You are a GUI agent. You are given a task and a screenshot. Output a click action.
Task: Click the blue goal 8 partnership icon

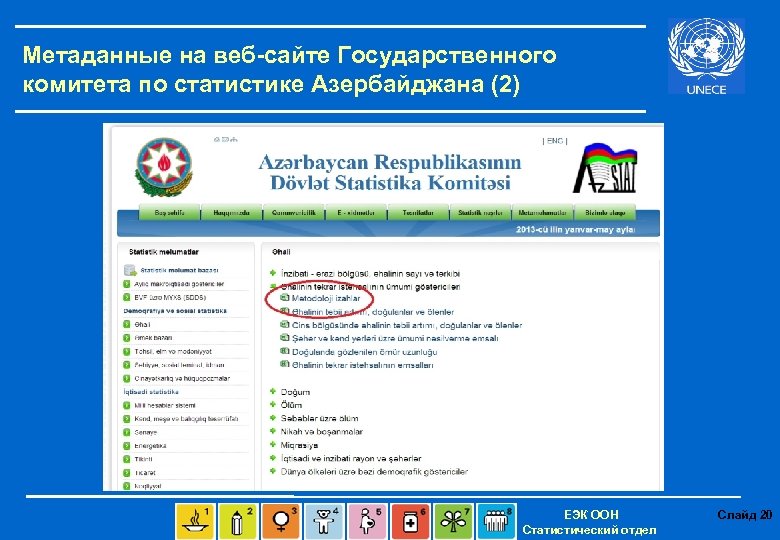[x=496, y=521]
